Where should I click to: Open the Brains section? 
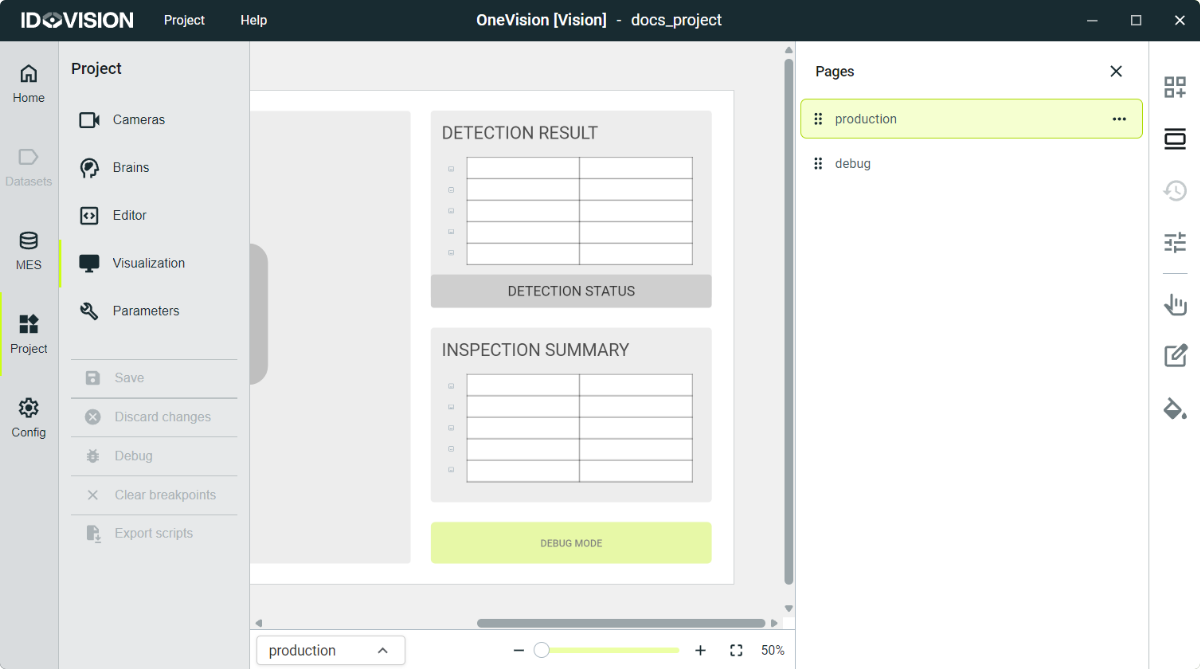[x=130, y=167]
